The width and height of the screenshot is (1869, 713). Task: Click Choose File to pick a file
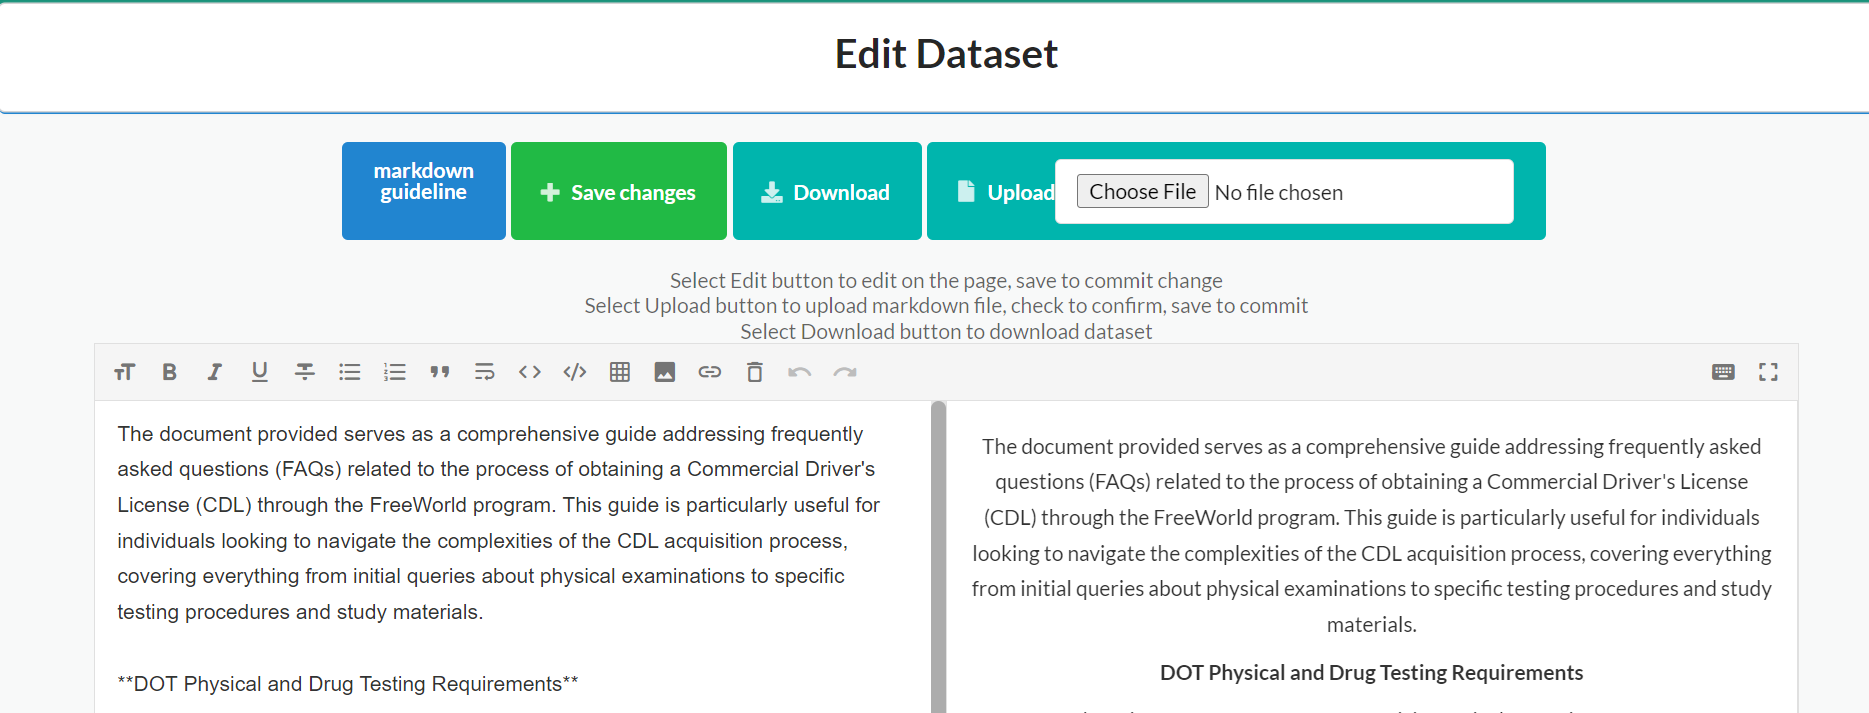point(1142,191)
